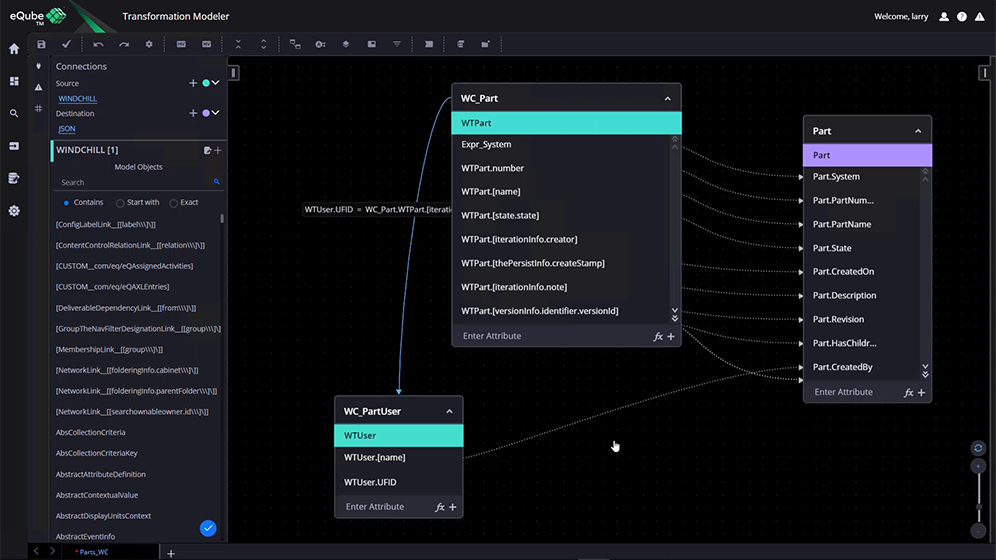Click the plus beside WINDCHILL [1] header
Image resolution: width=996 pixels, height=560 pixels.
pyautogui.click(x=218, y=150)
